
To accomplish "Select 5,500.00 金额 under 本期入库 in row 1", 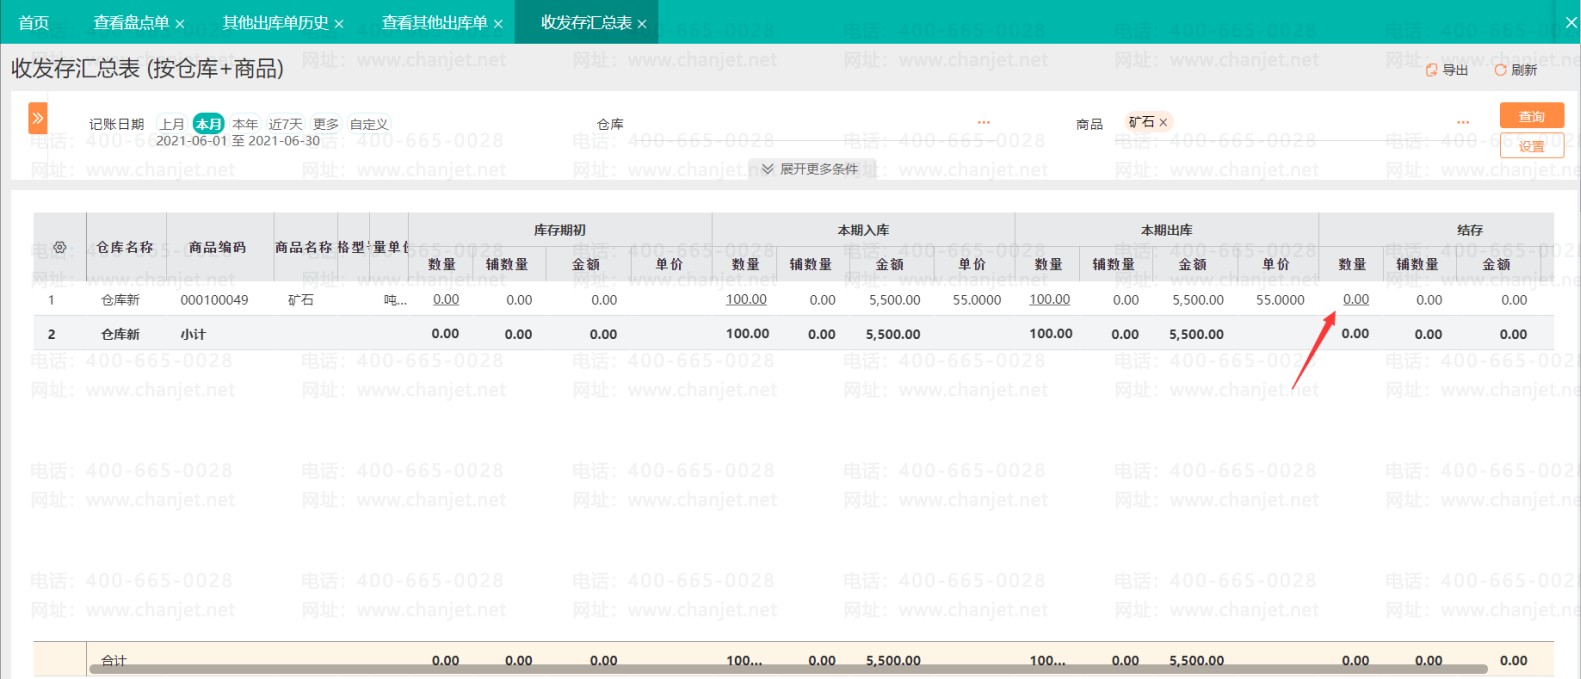I will pos(894,300).
